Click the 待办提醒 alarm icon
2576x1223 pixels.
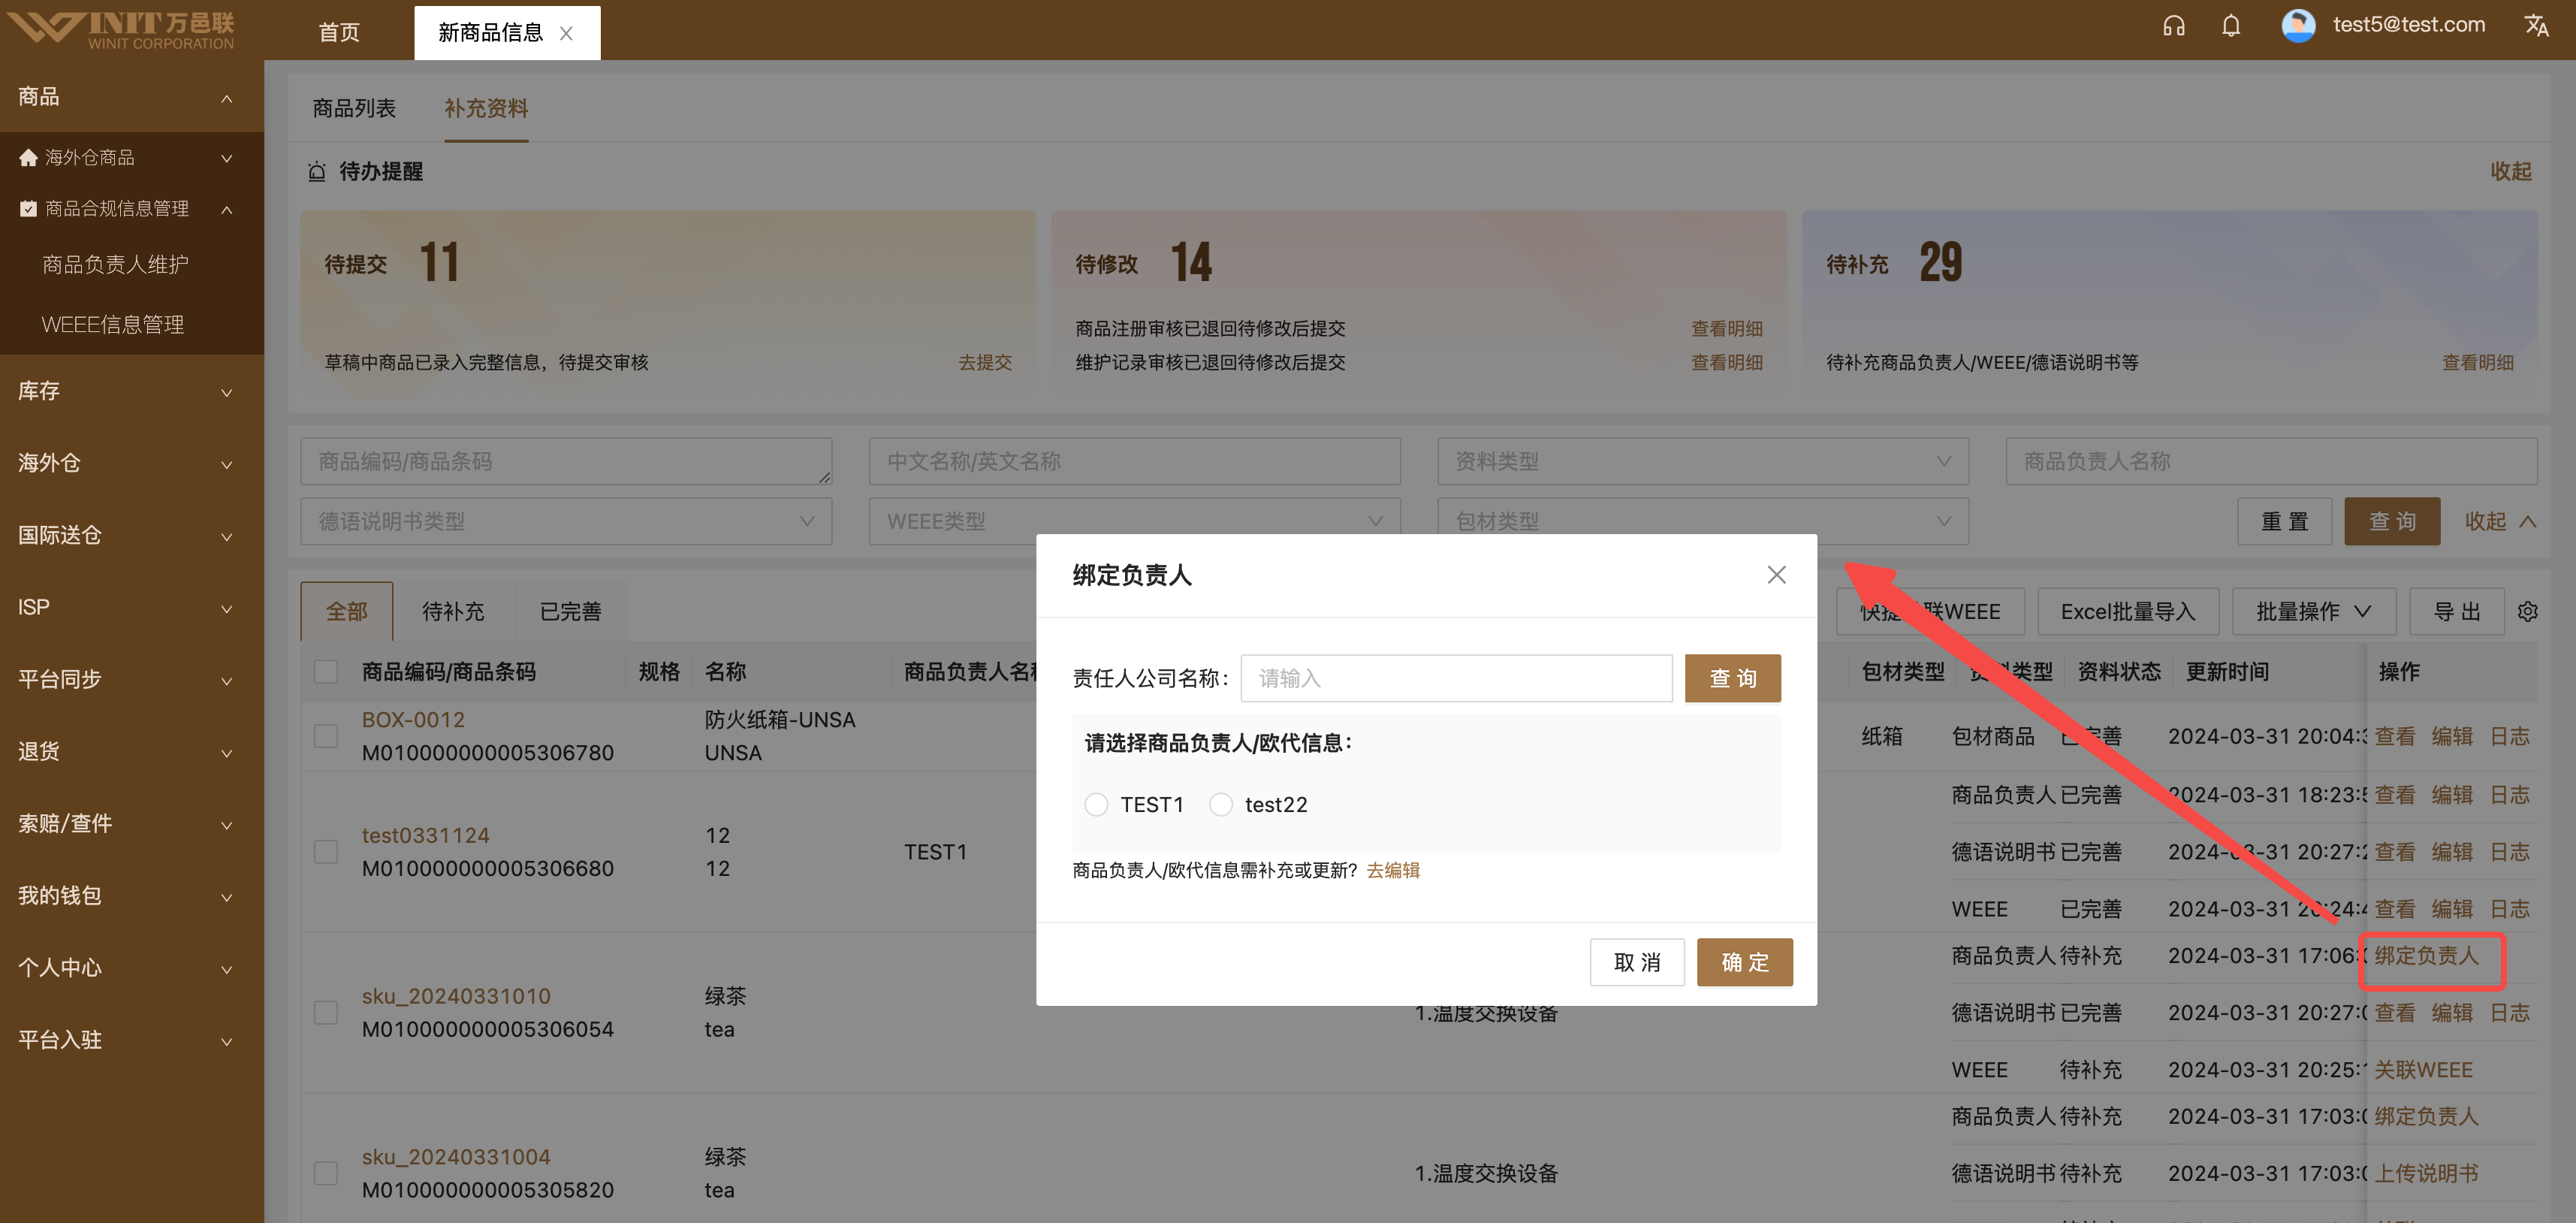click(317, 172)
